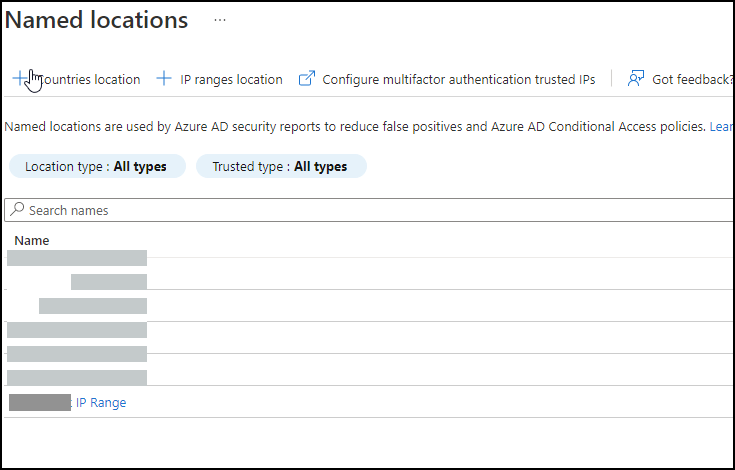Screen dimensions: 735x470
Task: Click the magnifier icon in the search box
Action: [17, 210]
